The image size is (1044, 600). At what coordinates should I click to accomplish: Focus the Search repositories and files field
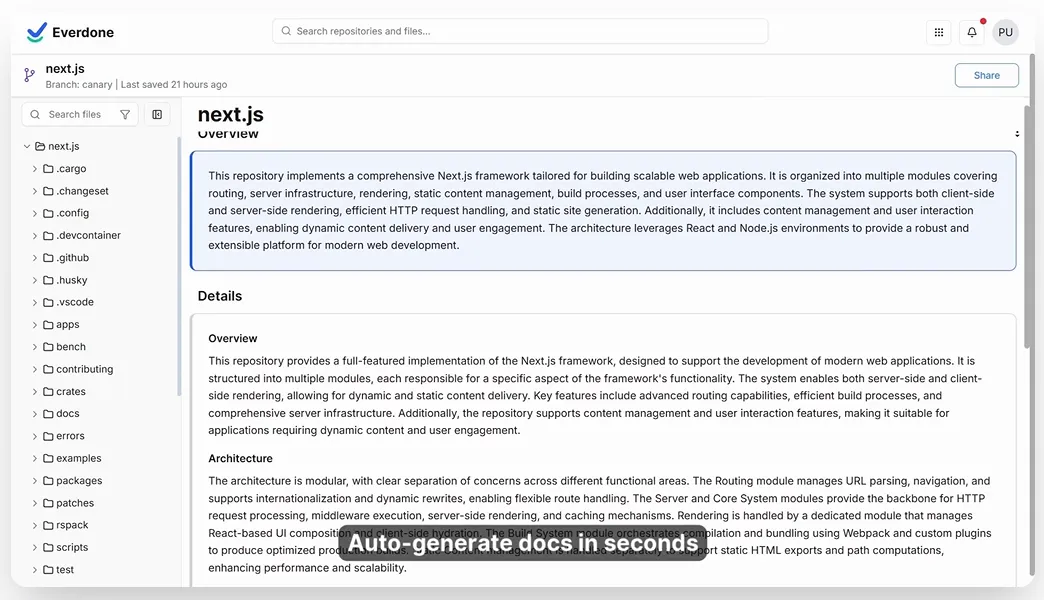pos(520,31)
